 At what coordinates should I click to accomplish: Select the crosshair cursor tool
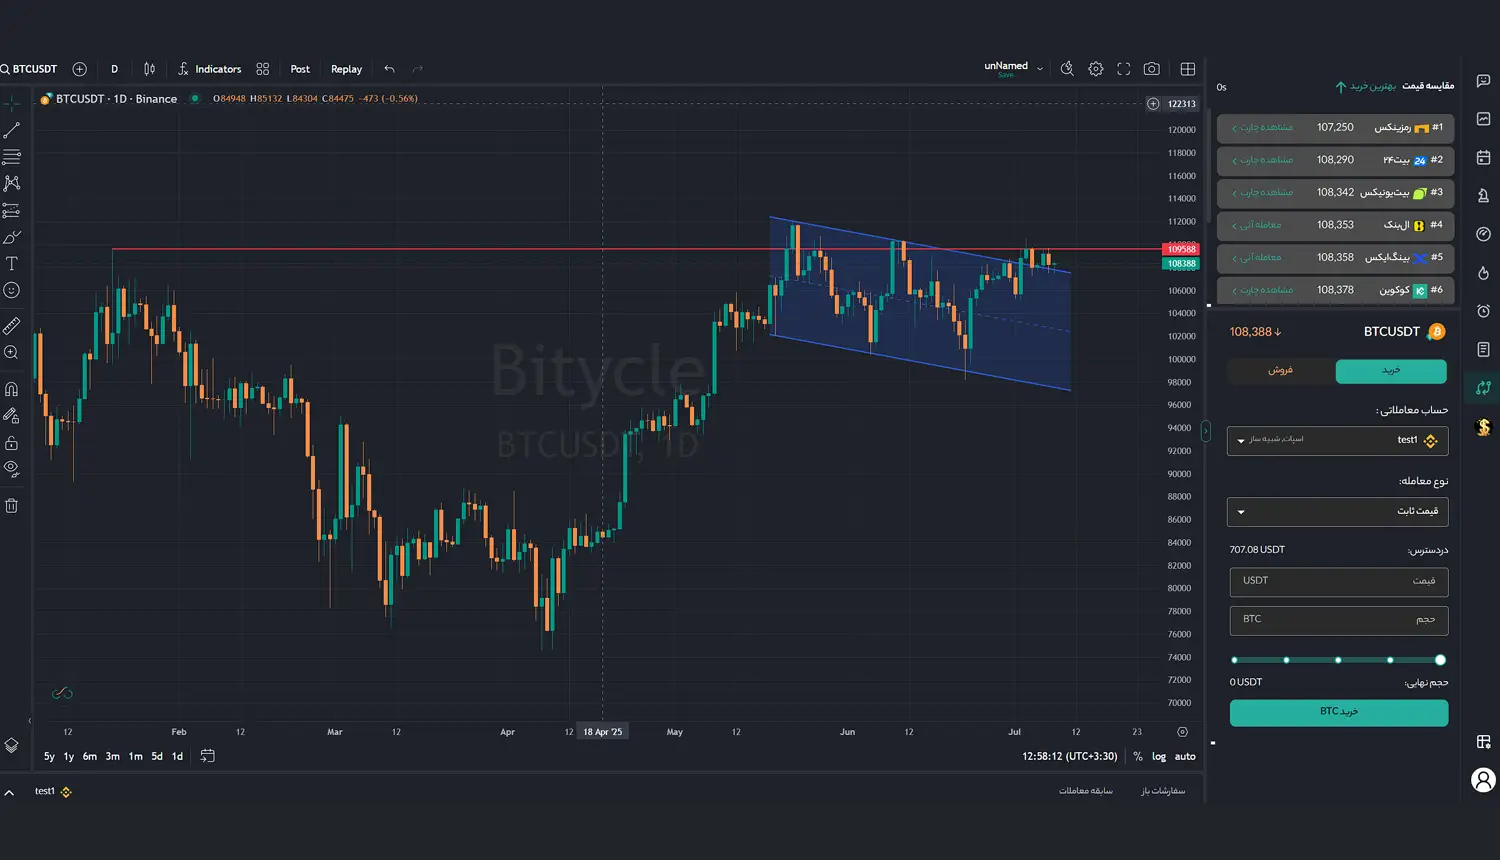[x=12, y=103]
